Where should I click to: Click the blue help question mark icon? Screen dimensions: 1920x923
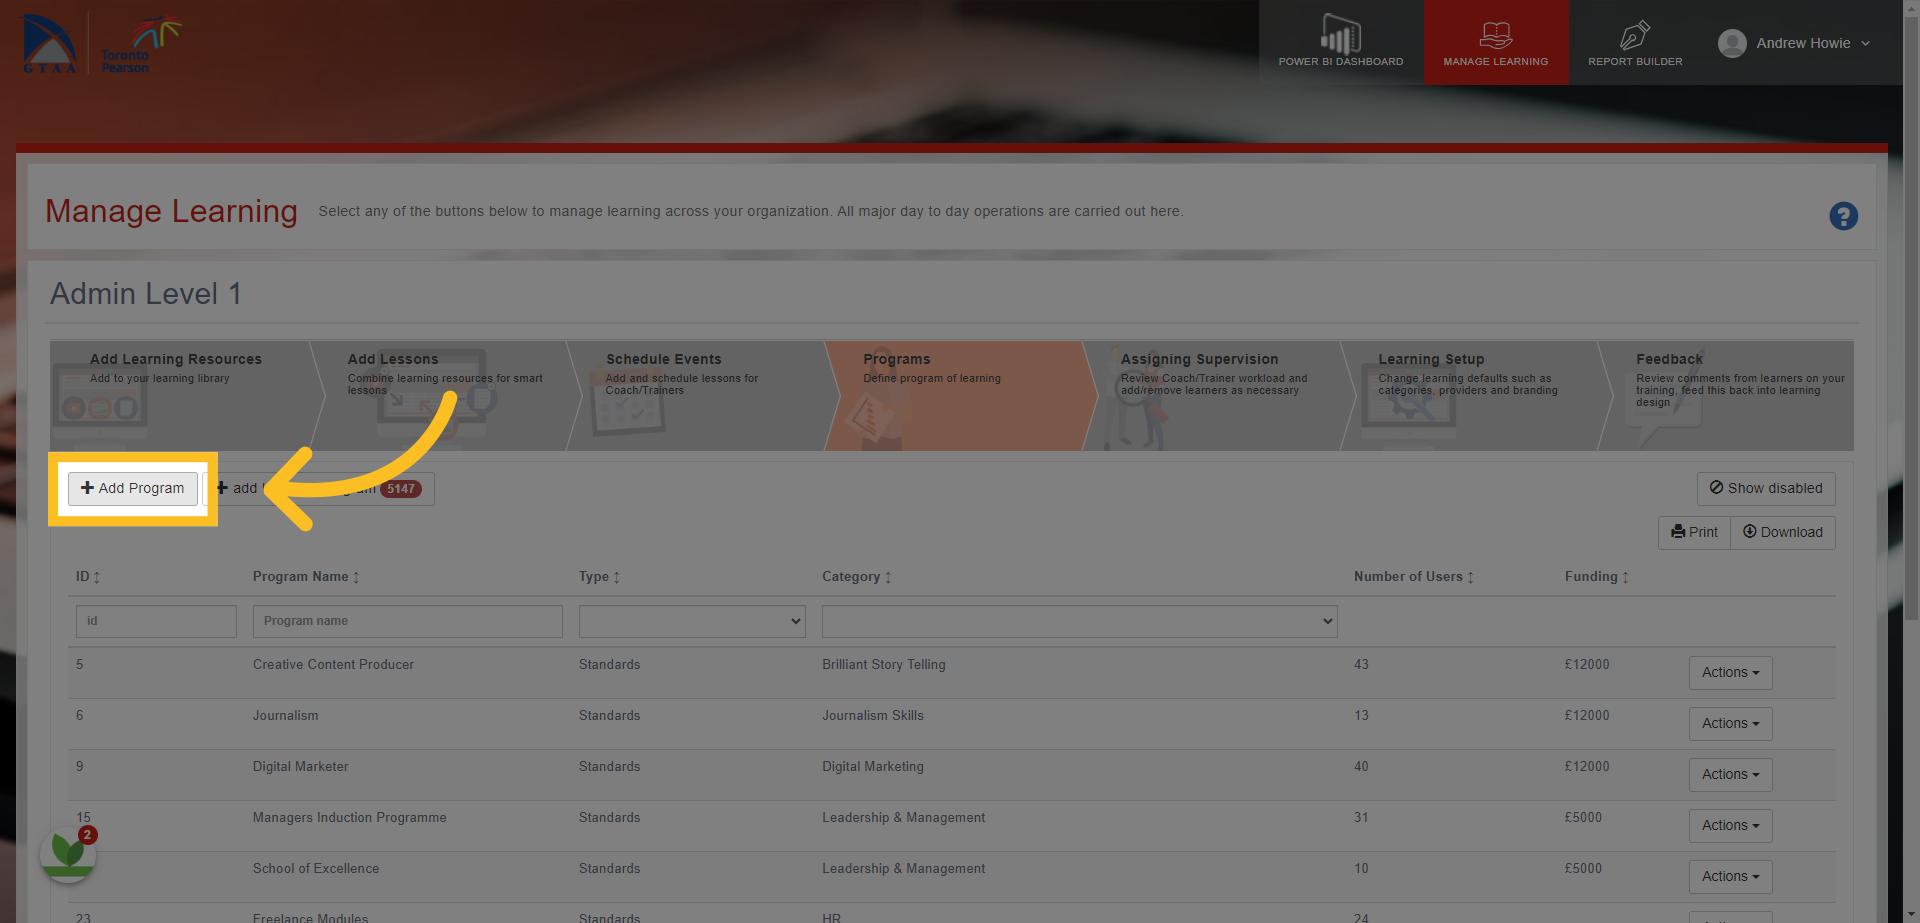[1843, 216]
